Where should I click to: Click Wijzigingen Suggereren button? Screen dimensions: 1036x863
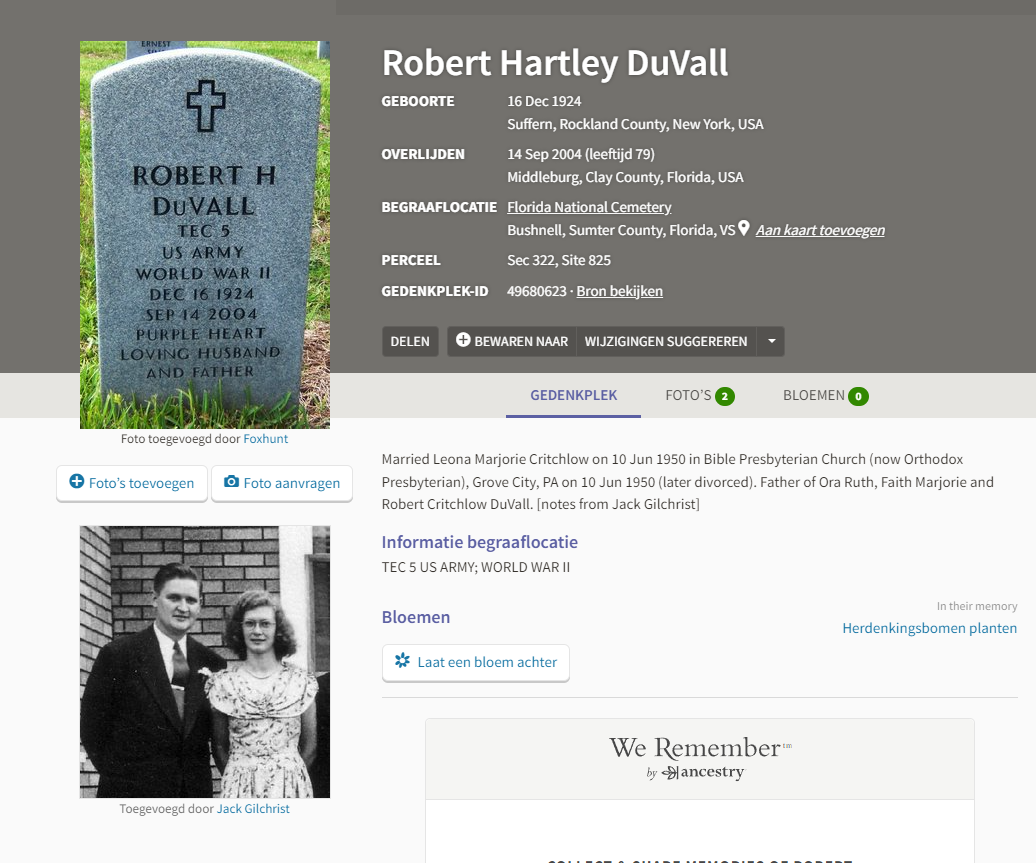666,342
